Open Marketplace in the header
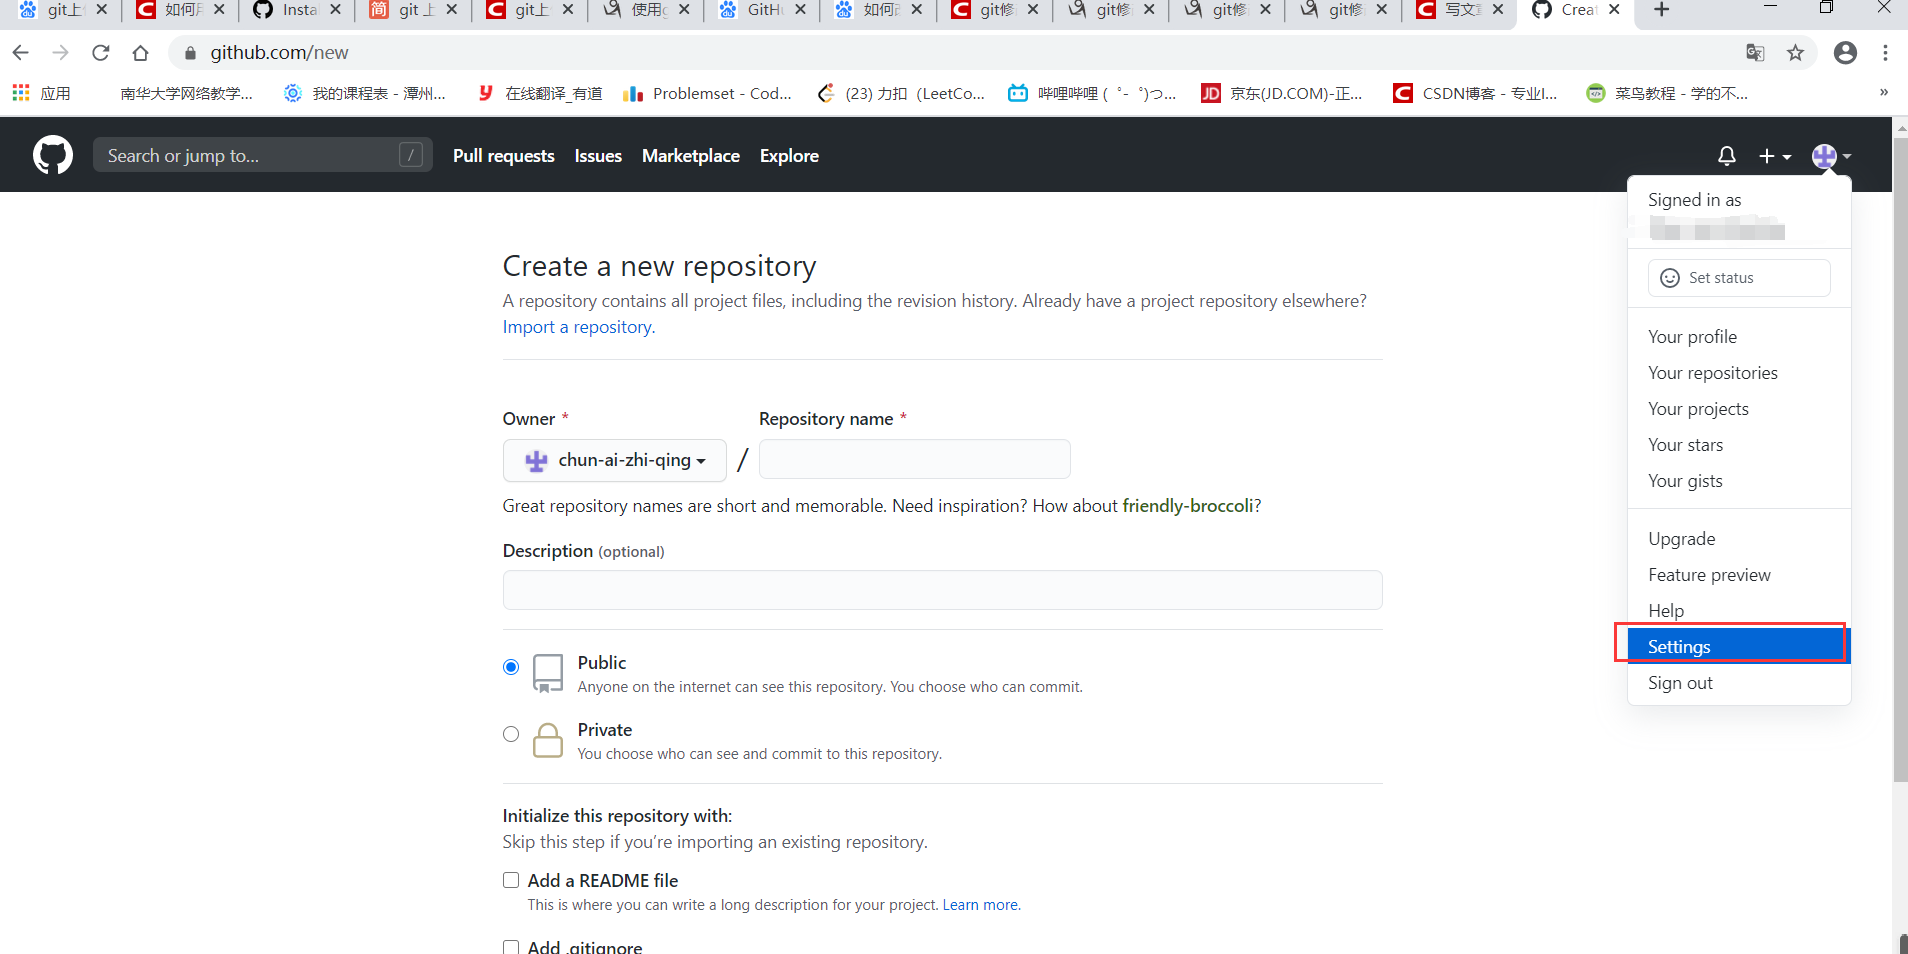Screen dimensions: 1908x954 pyautogui.click(x=691, y=156)
